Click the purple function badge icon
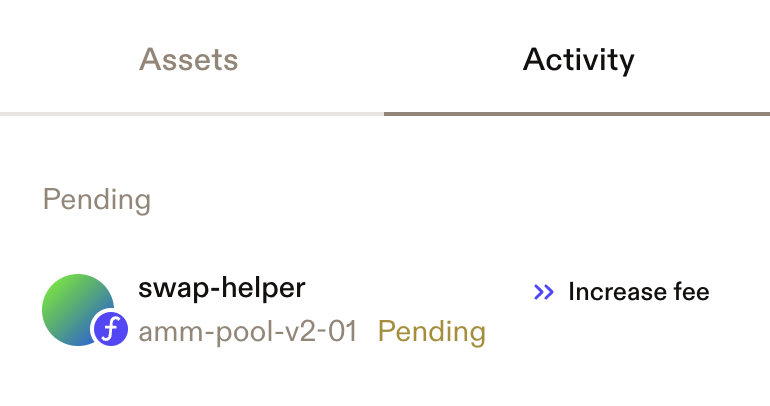Image resolution: width=770 pixels, height=406 pixels. (110, 329)
